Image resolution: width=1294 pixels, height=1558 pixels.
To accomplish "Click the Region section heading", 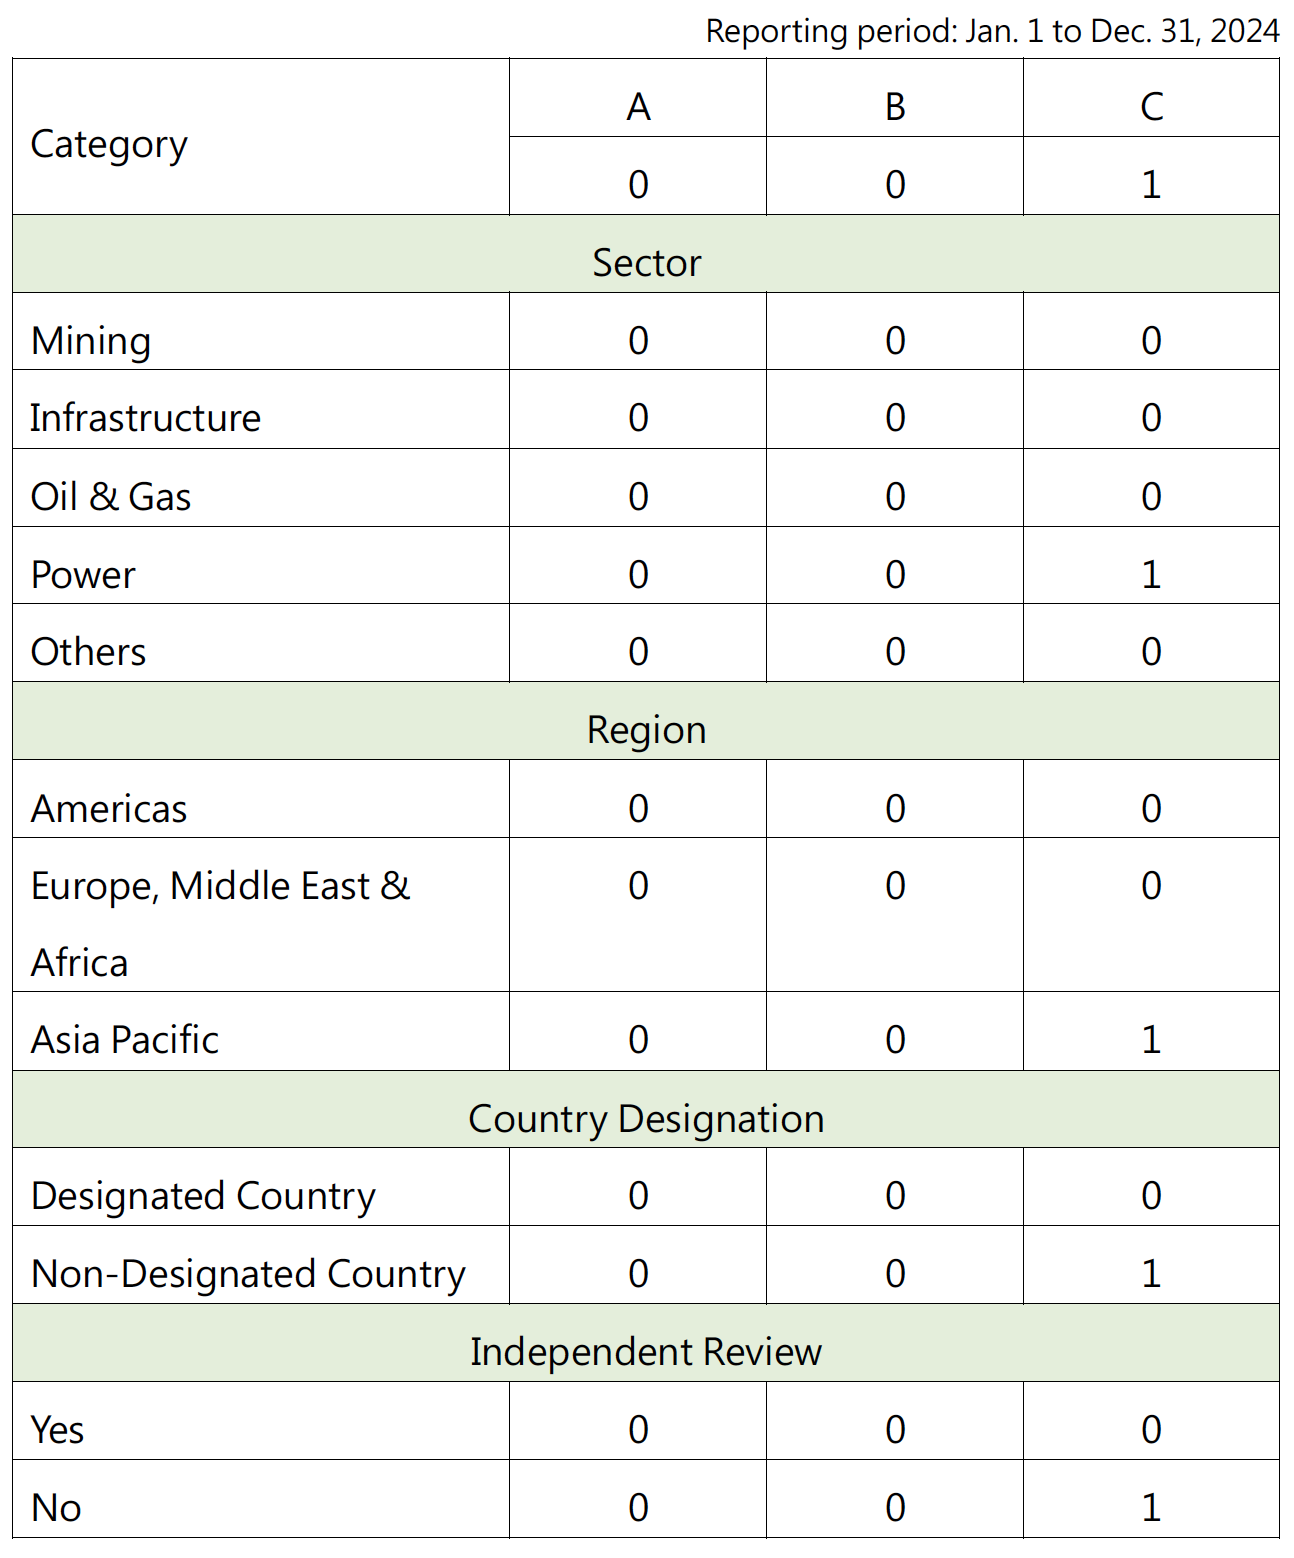I will [646, 729].
